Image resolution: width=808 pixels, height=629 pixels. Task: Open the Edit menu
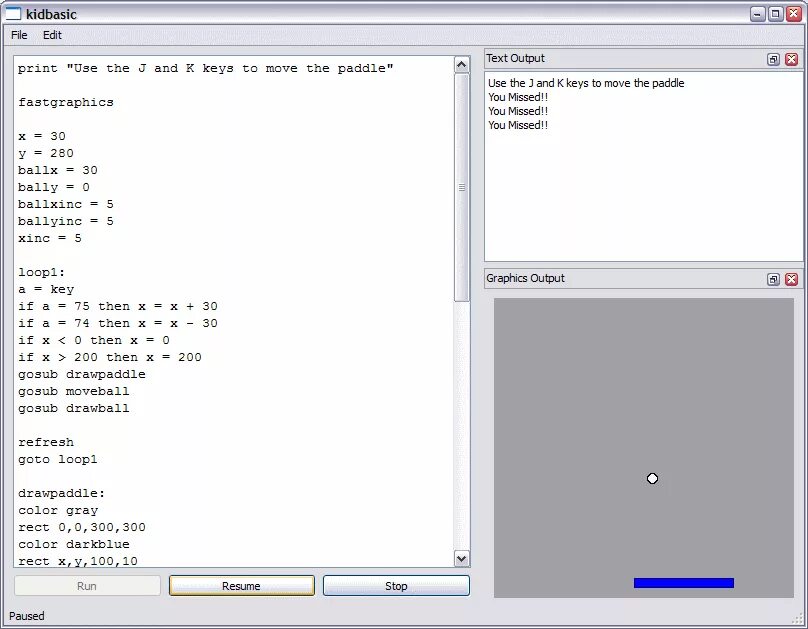point(52,35)
